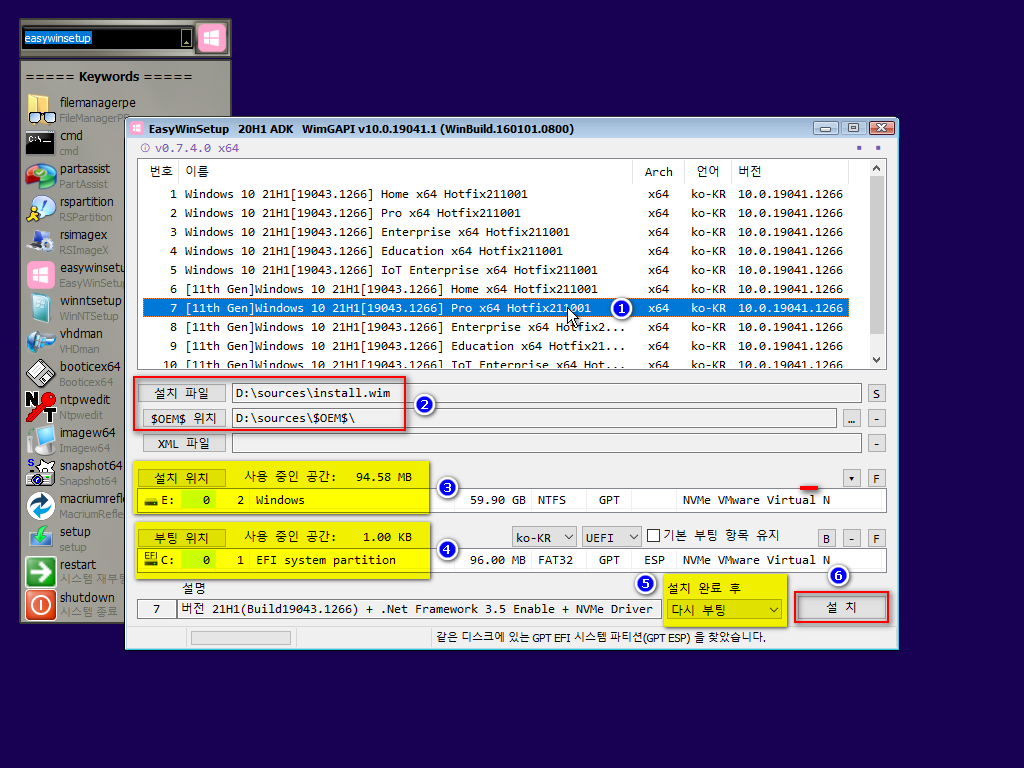Click the EFI C: drive icon in boot location
Screen dimensions: 1024x768
click(x=151, y=558)
